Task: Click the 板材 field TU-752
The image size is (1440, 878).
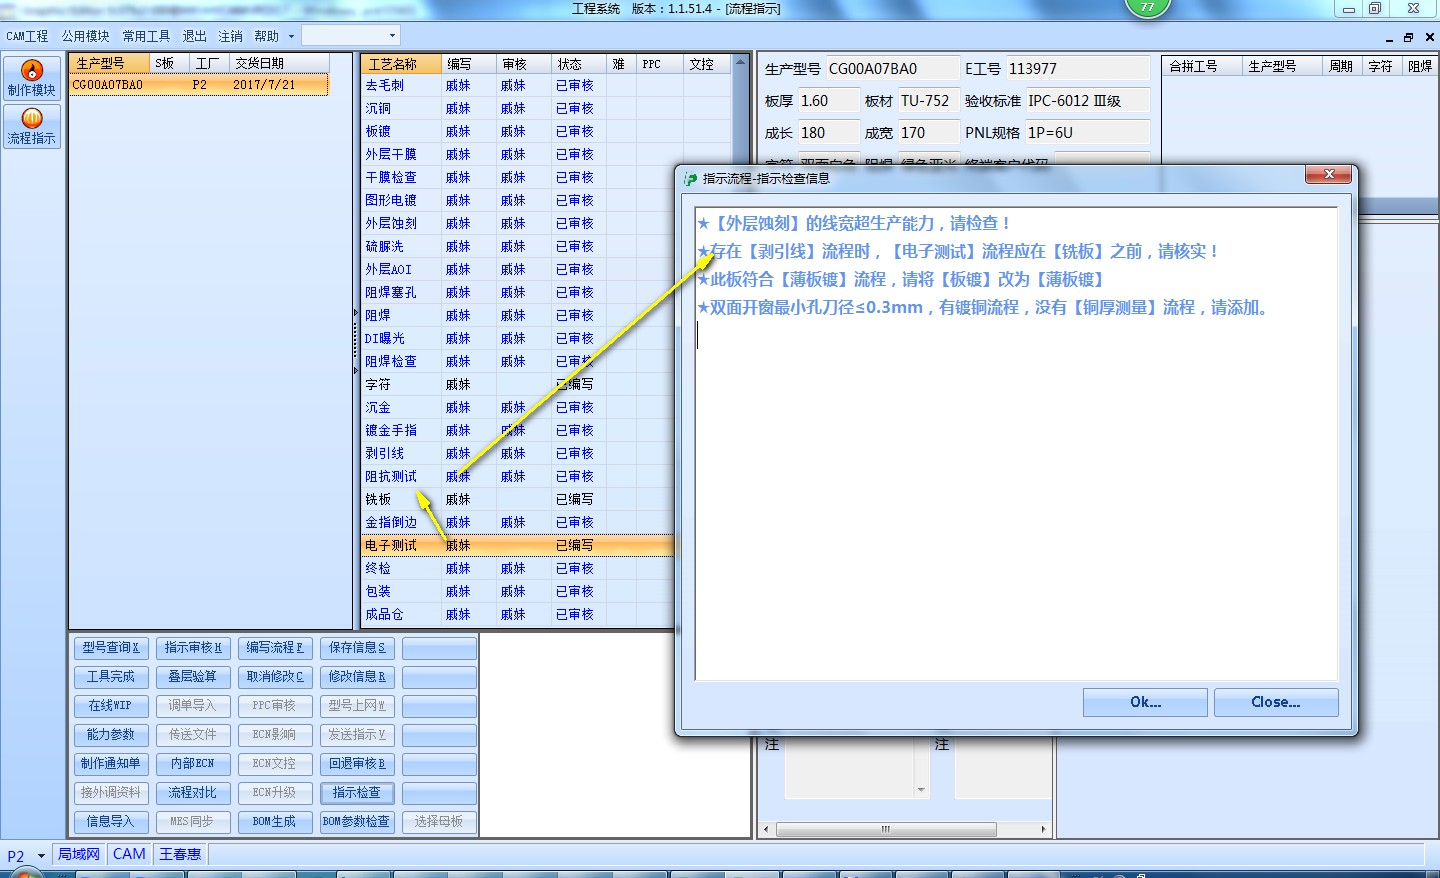Action: point(928,101)
